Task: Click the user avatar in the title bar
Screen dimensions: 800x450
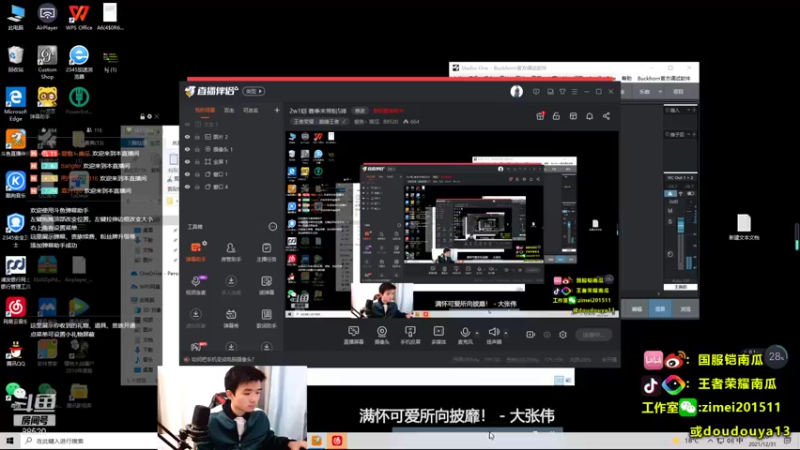Action: click(x=516, y=91)
